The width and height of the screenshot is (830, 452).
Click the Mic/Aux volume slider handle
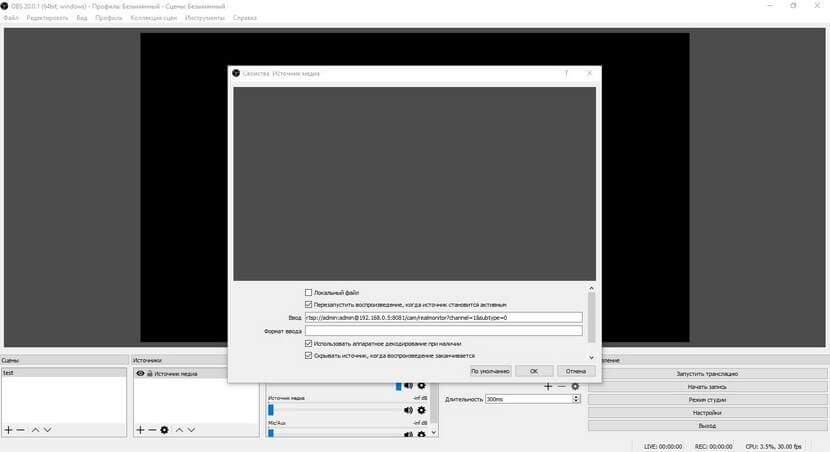tap(271, 433)
